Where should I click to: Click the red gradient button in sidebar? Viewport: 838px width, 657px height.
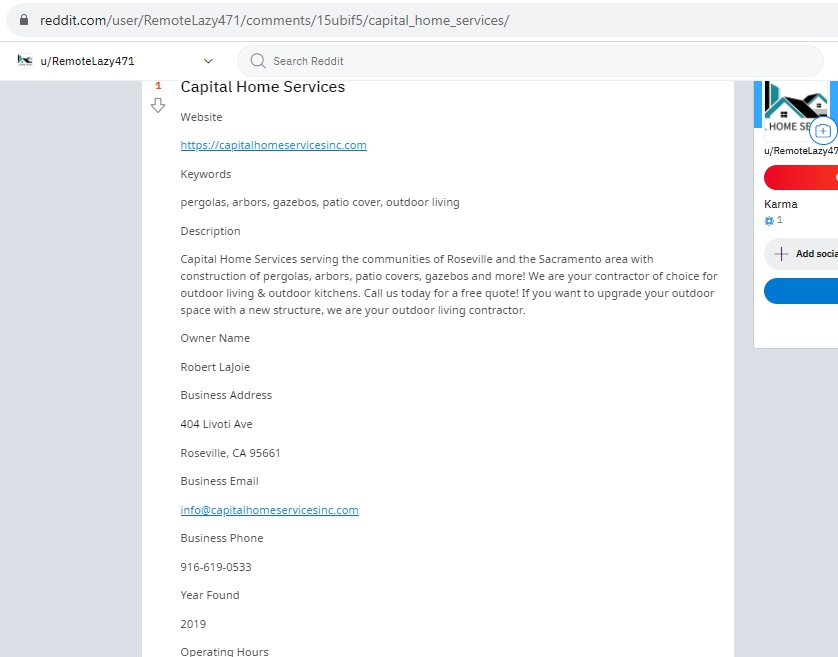tap(801, 177)
